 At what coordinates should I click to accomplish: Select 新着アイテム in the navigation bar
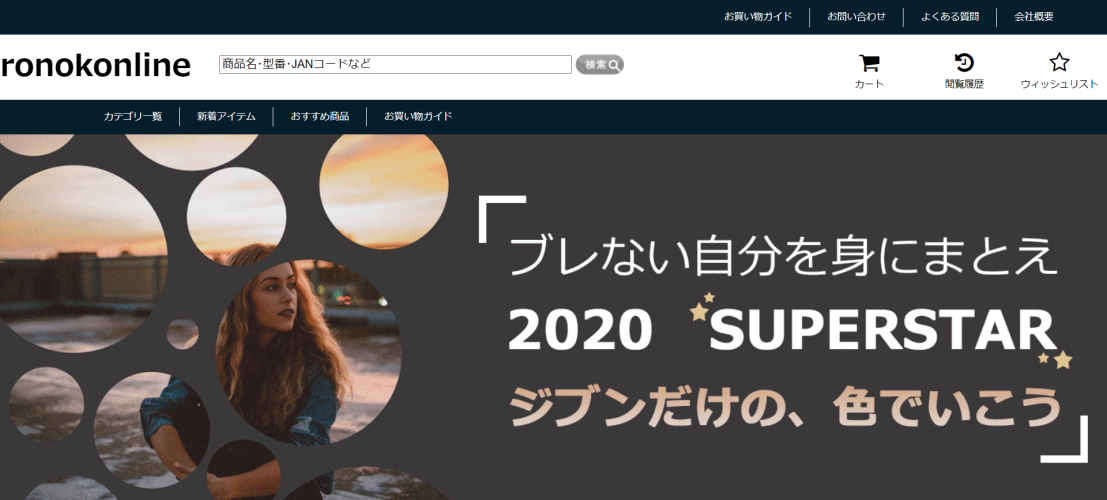[226, 117]
